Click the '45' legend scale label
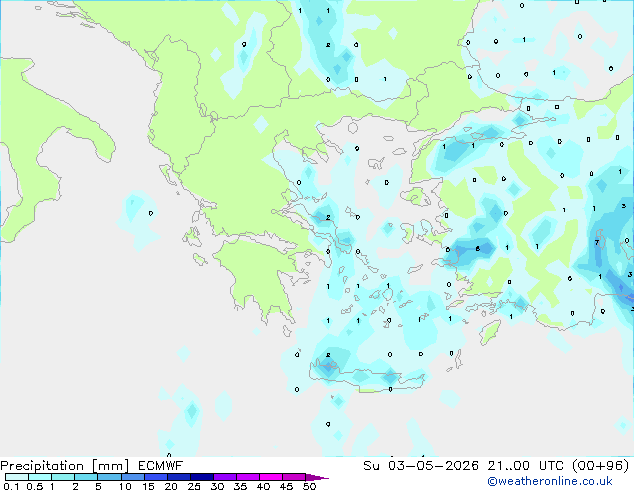This screenshot has height=490, width=634. pyautogui.click(x=286, y=486)
